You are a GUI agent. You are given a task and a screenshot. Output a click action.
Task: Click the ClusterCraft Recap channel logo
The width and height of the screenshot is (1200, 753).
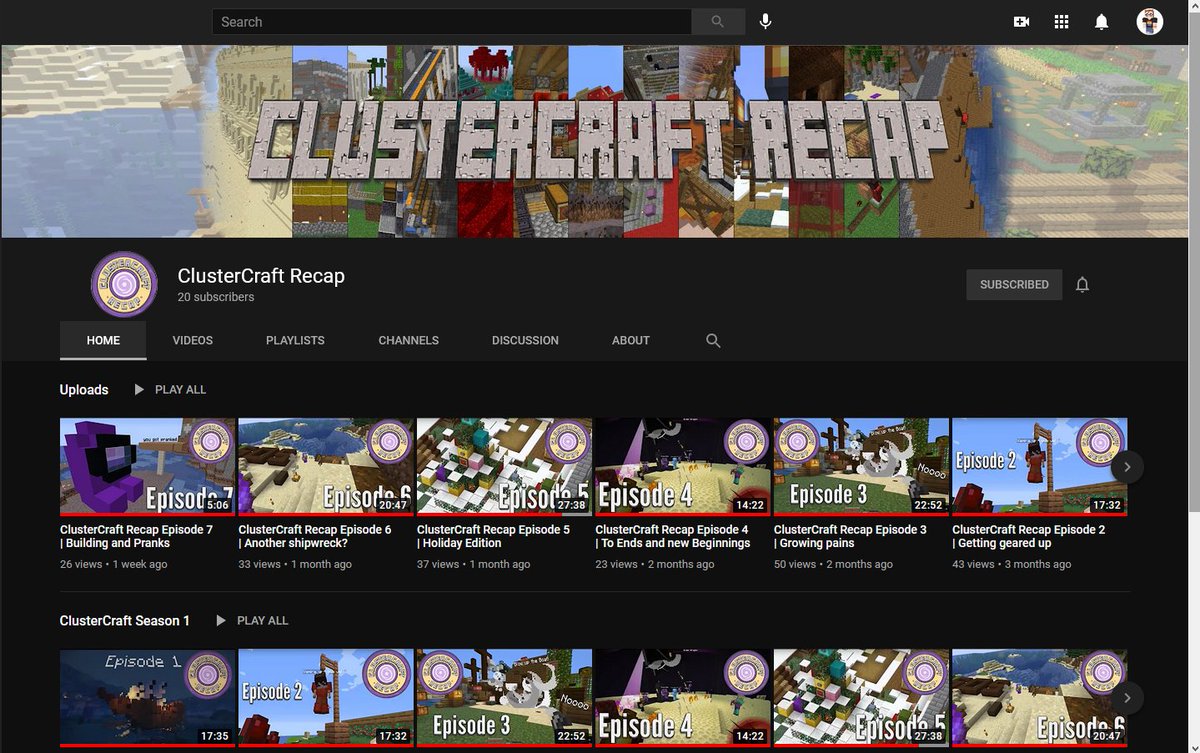pyautogui.click(x=124, y=284)
